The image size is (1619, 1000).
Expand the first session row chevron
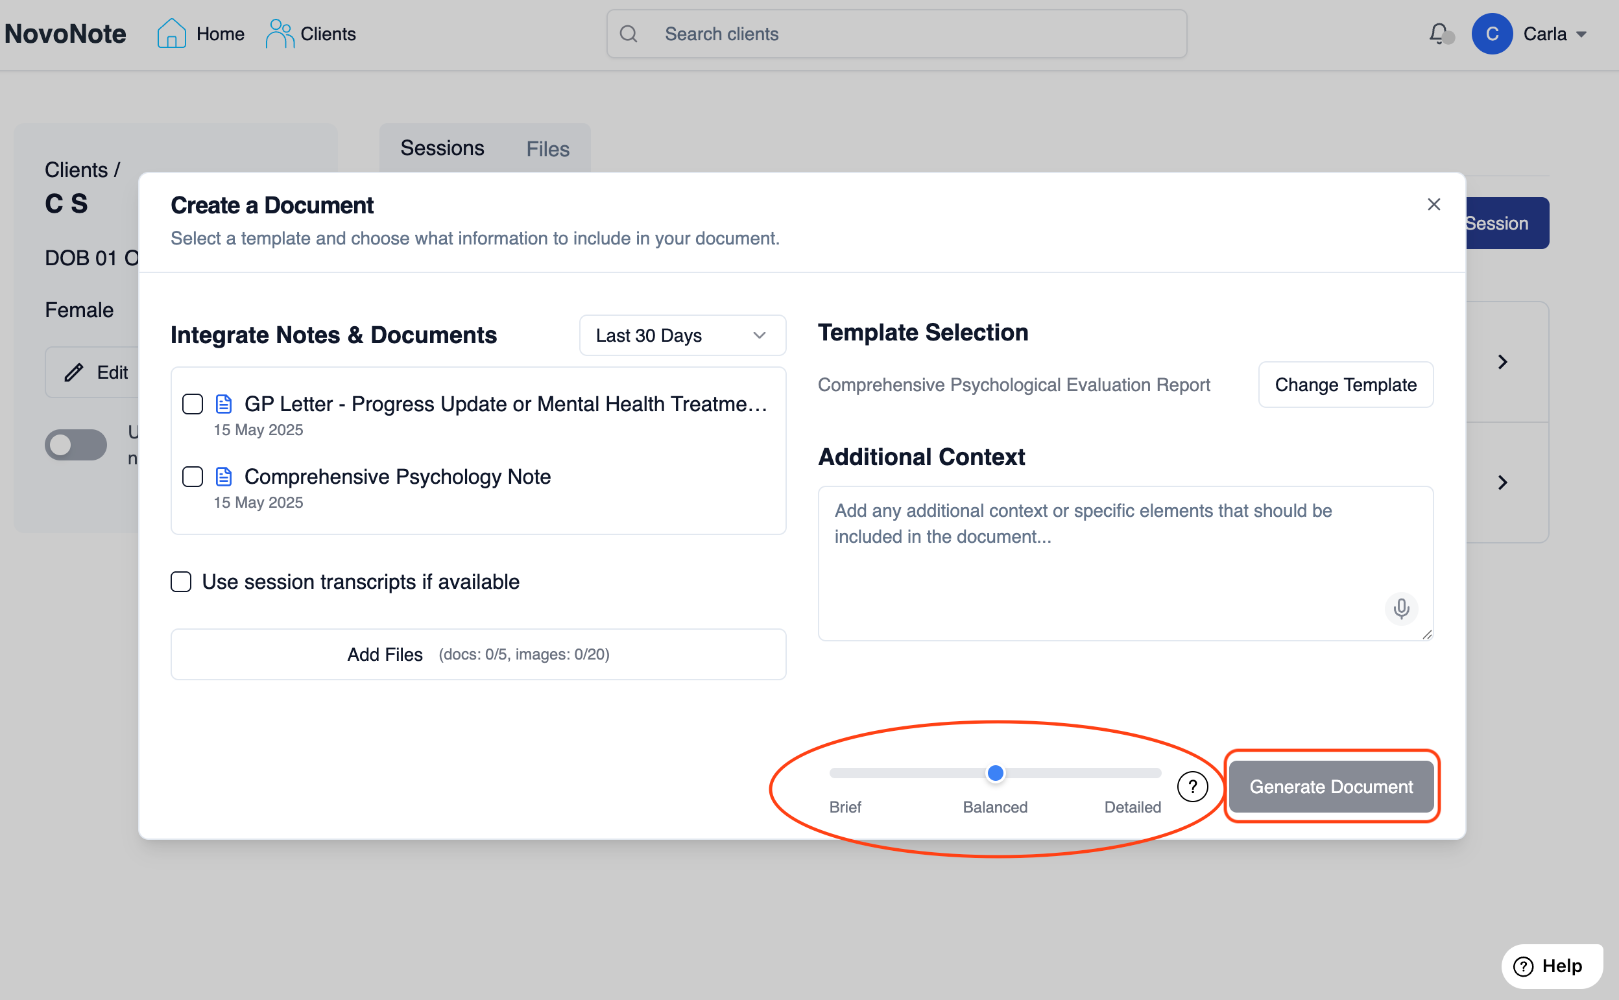(x=1502, y=362)
